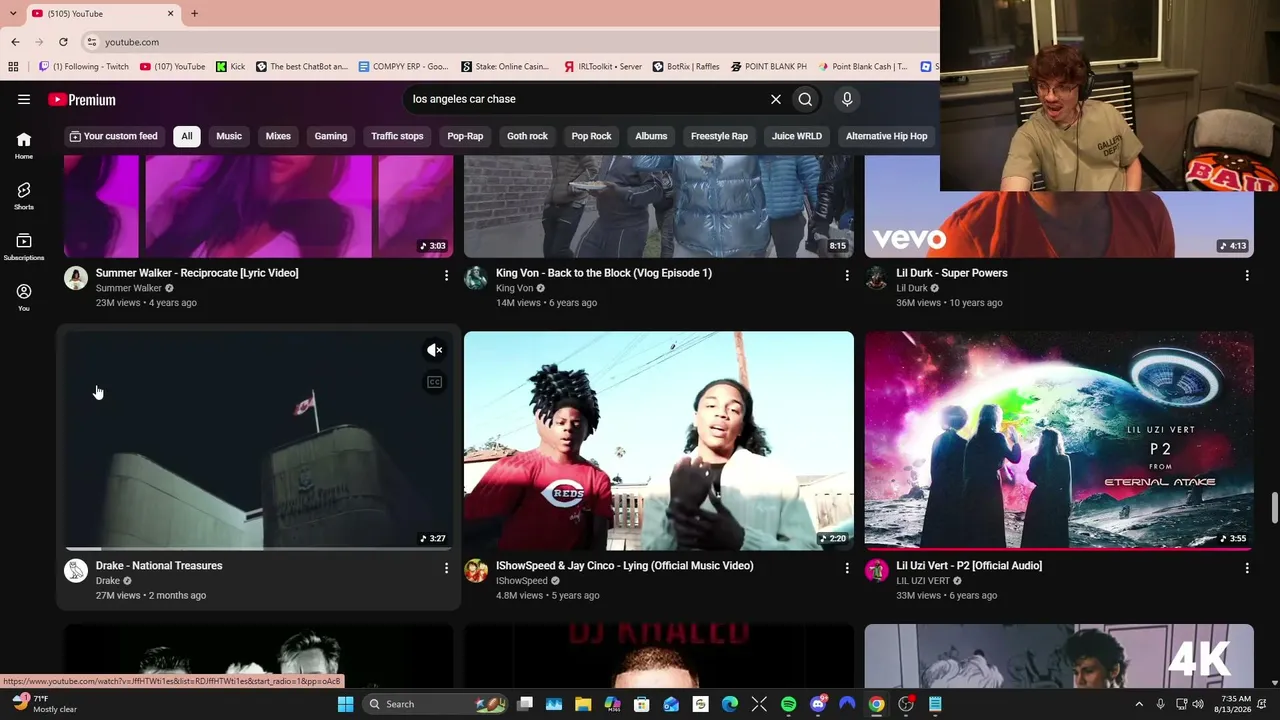Select the Juice WRLD filter chip
The image size is (1280, 720).
[x=797, y=136]
